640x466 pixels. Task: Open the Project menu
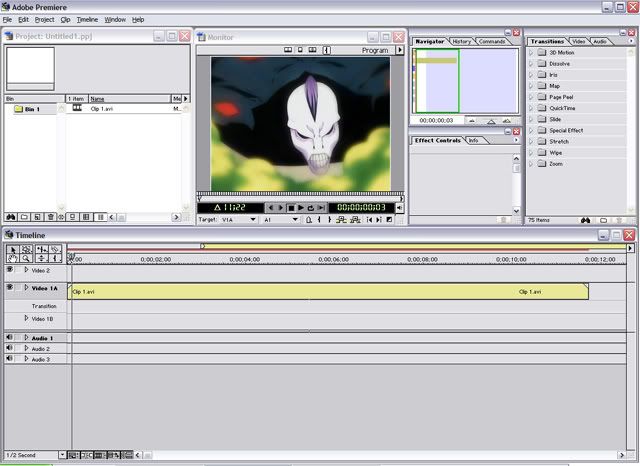coord(44,20)
